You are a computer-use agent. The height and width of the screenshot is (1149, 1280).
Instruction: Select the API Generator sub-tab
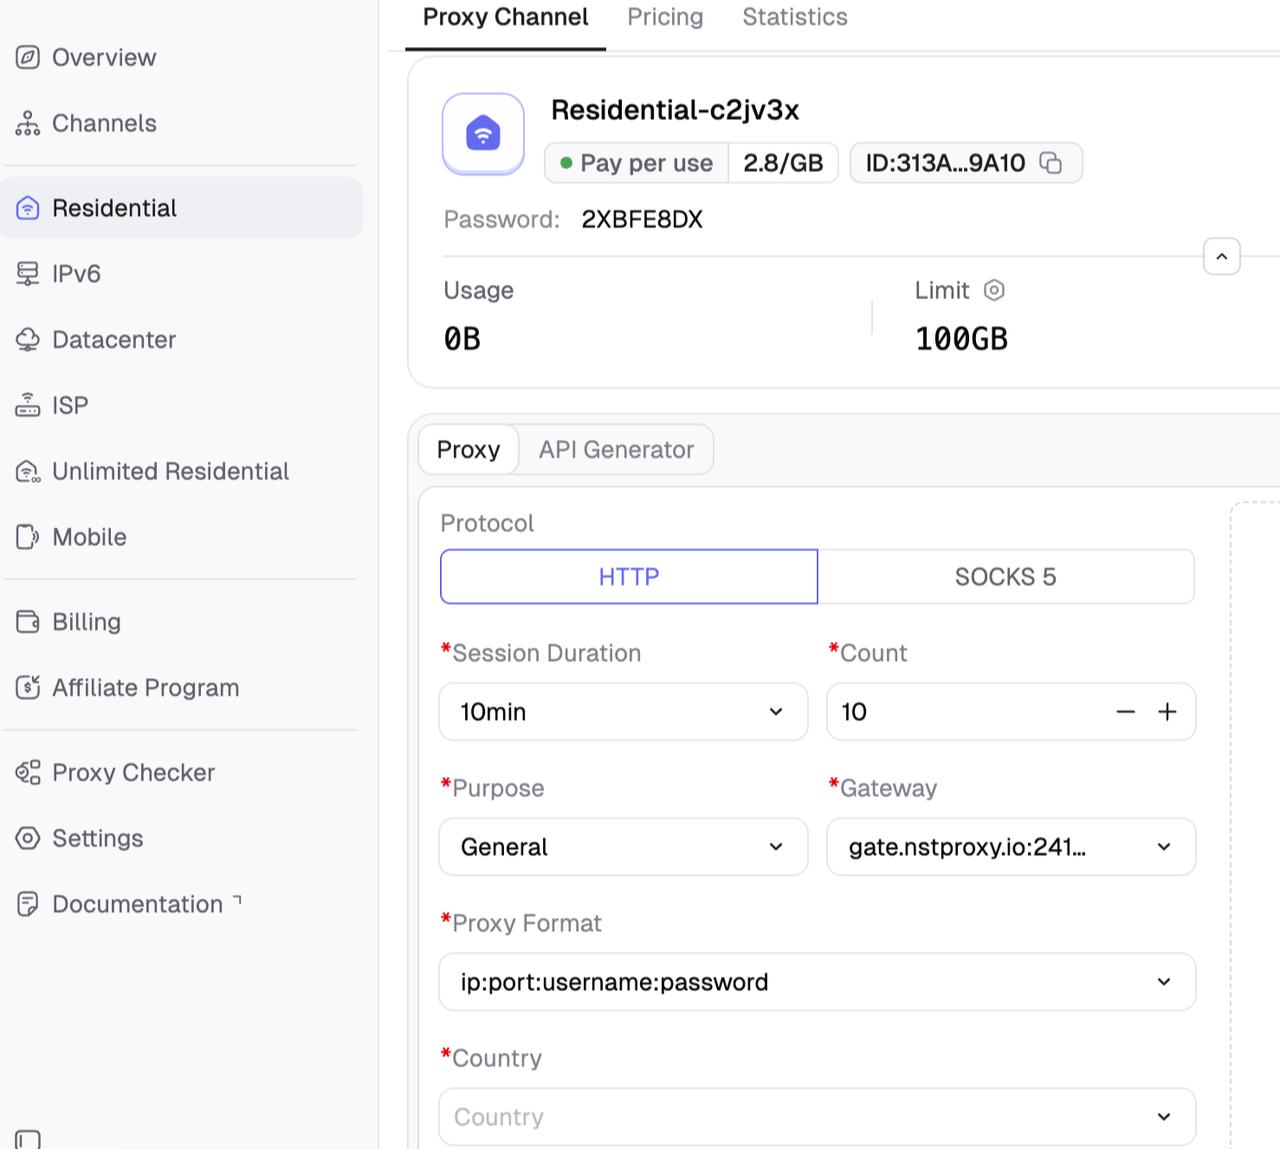click(616, 450)
